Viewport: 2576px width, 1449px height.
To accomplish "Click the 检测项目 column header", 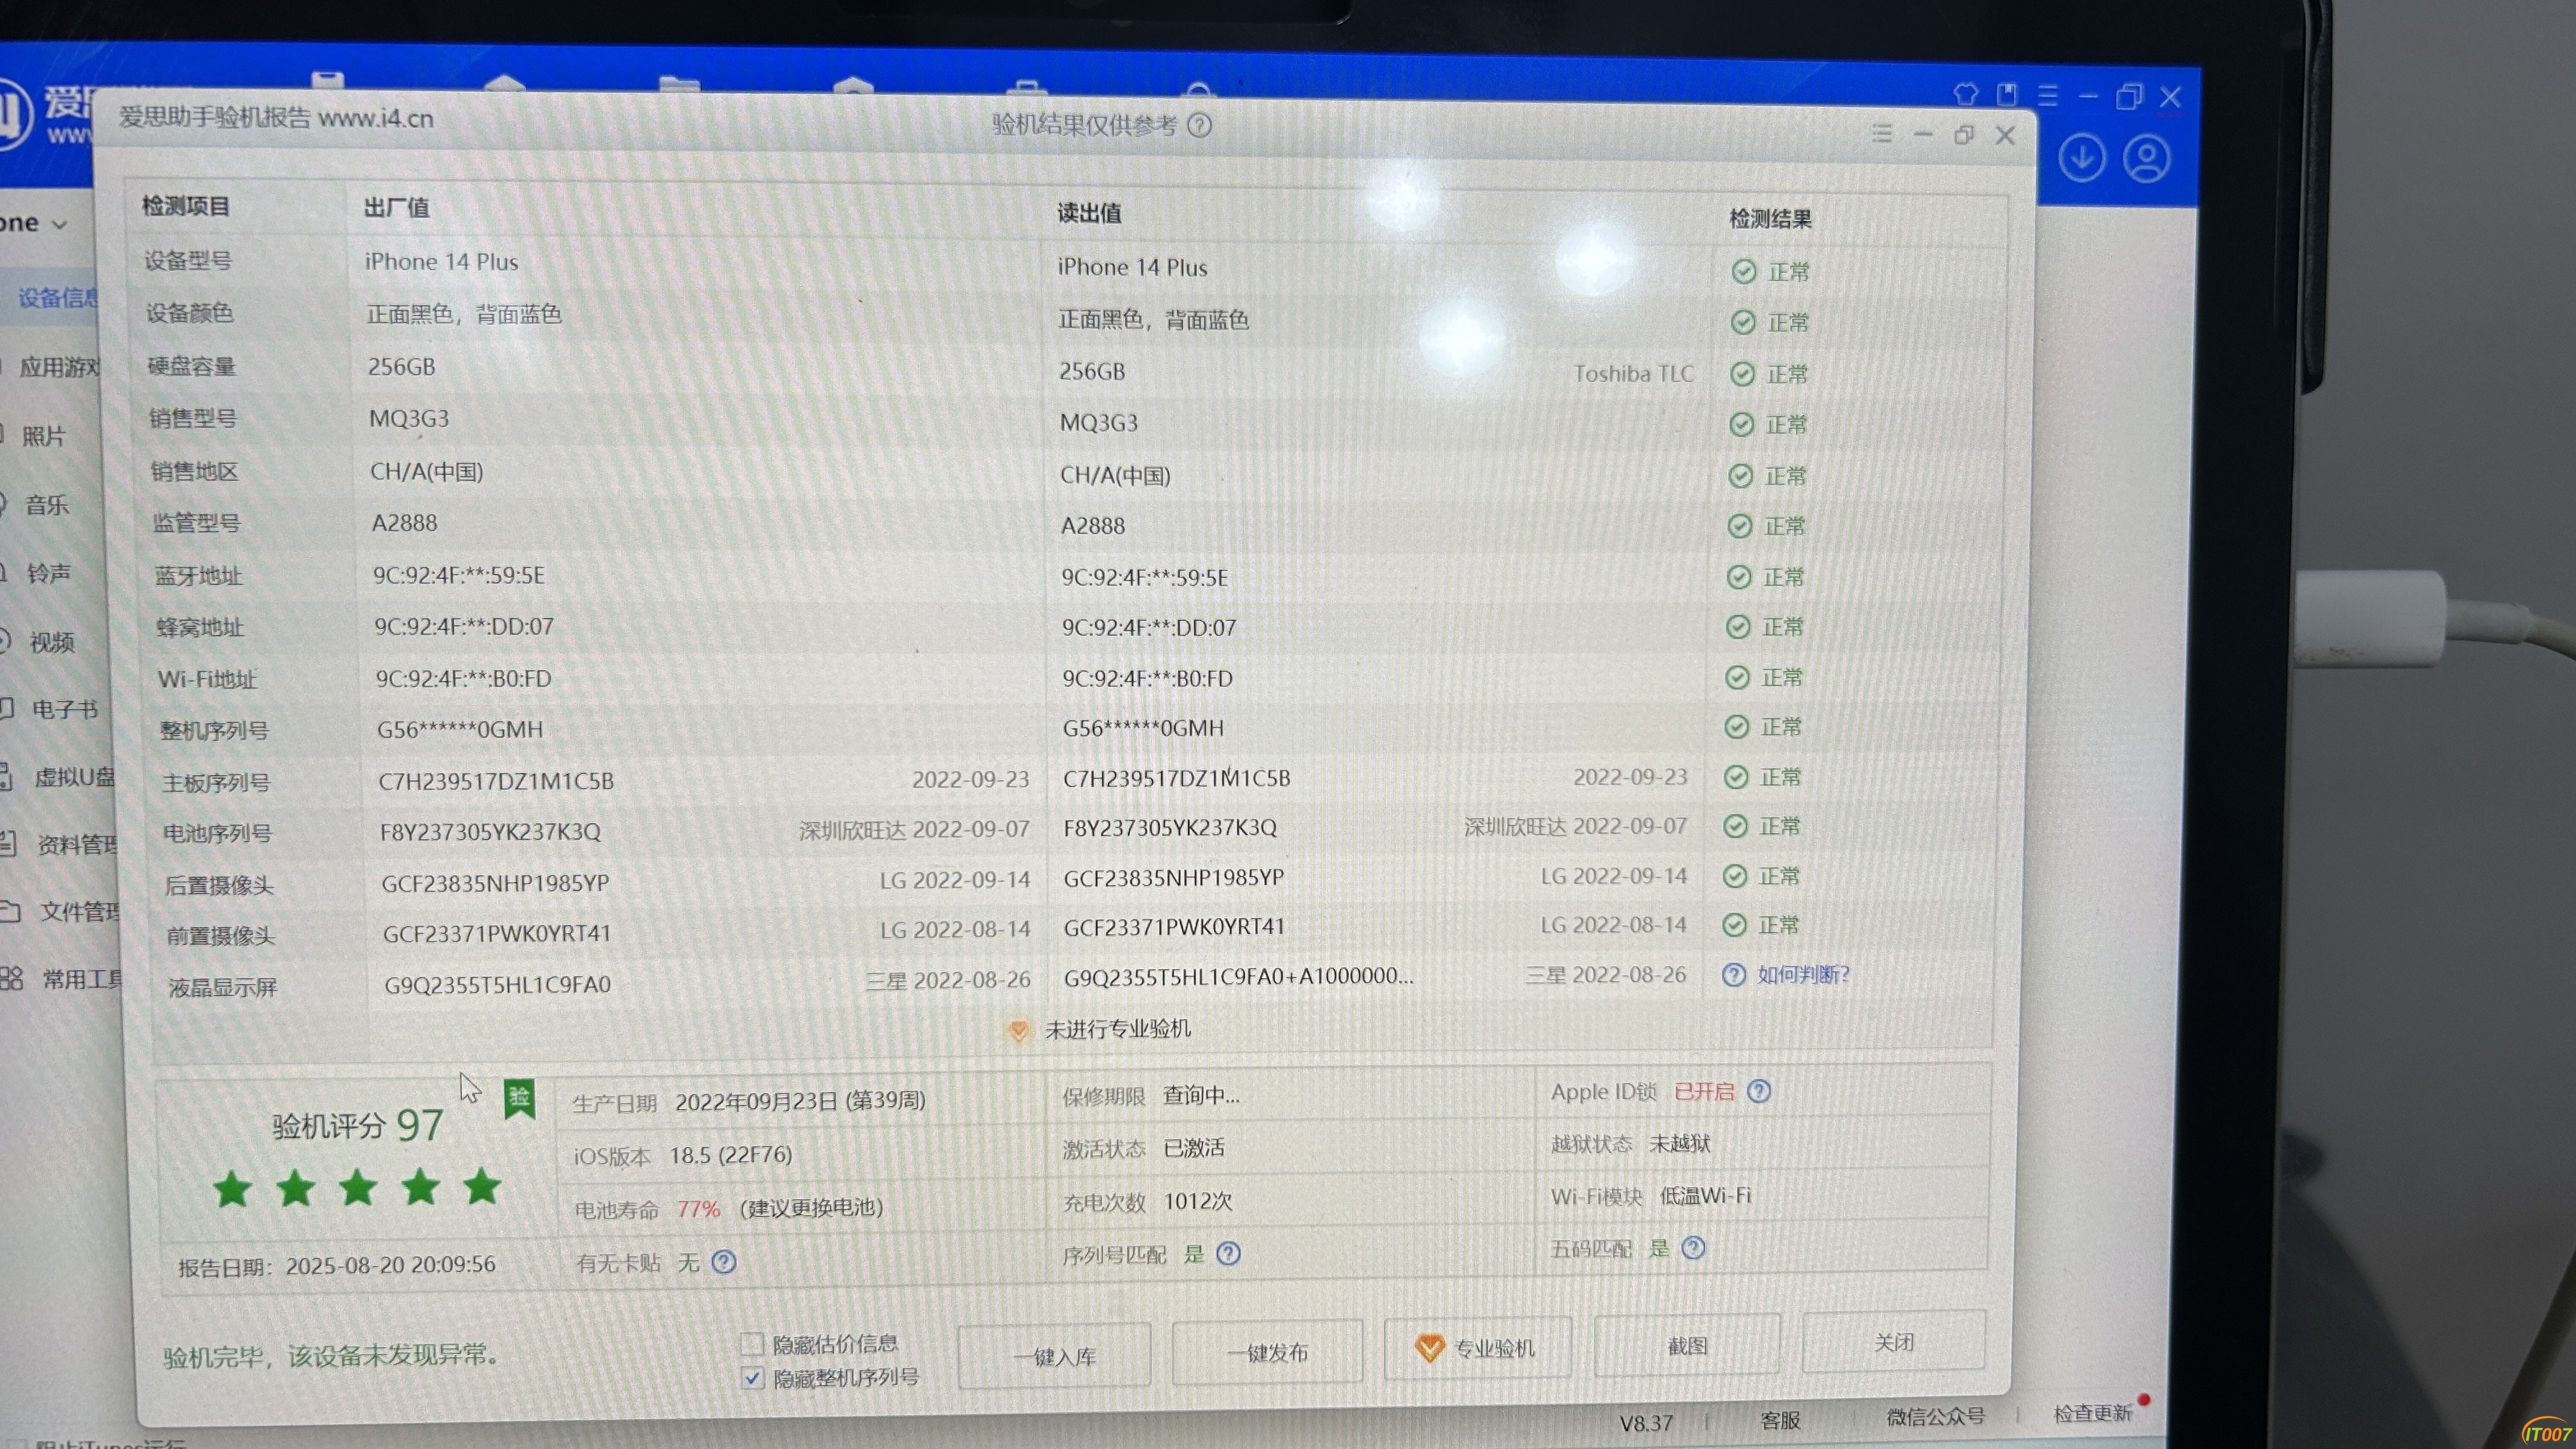I will (186, 206).
